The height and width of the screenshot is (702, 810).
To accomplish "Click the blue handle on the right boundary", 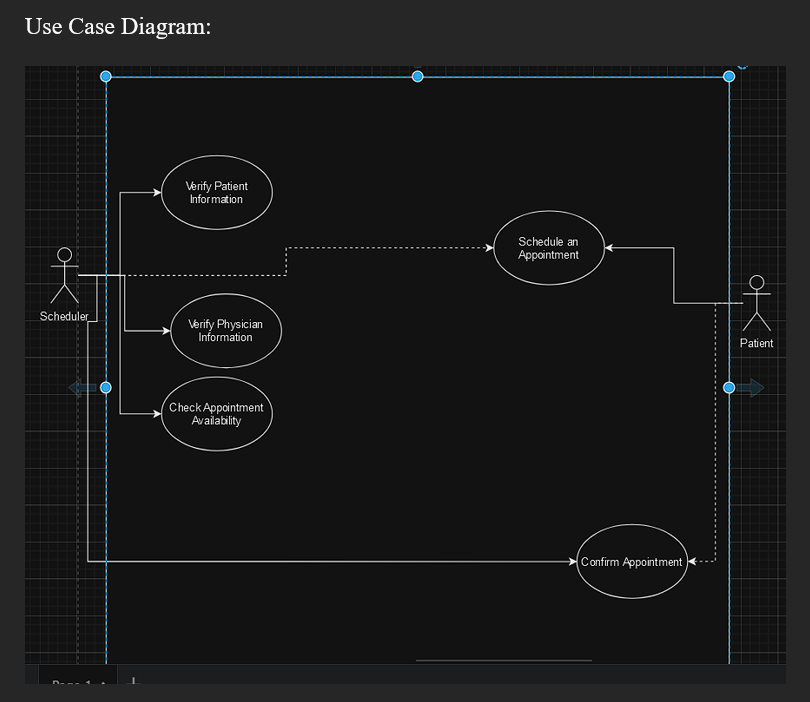I will click(x=728, y=387).
